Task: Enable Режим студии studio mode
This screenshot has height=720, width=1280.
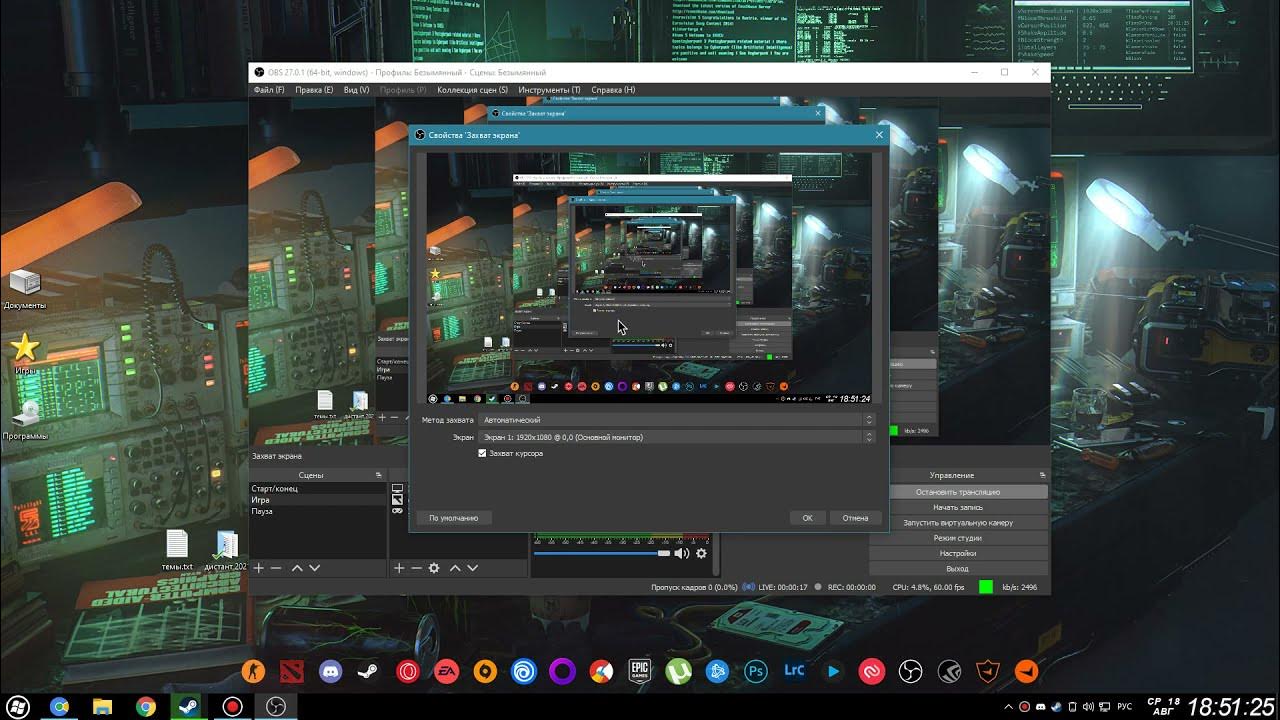Action: 958,538
